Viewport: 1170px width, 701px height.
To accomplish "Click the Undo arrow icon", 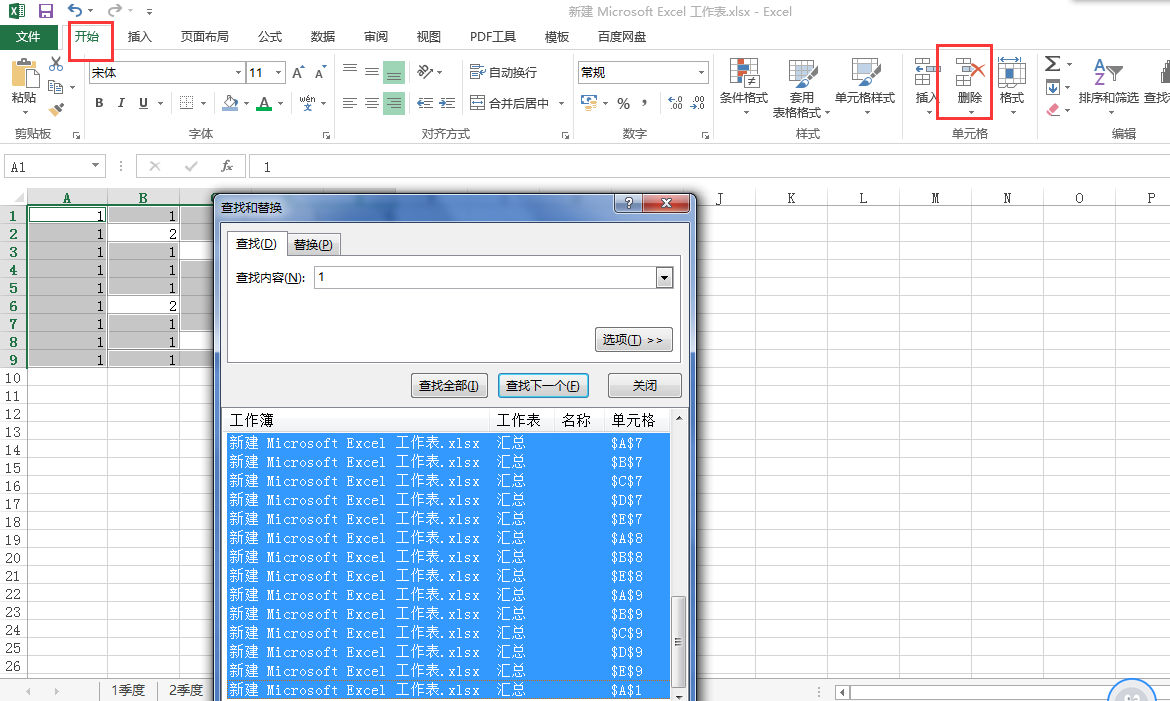I will [75, 10].
